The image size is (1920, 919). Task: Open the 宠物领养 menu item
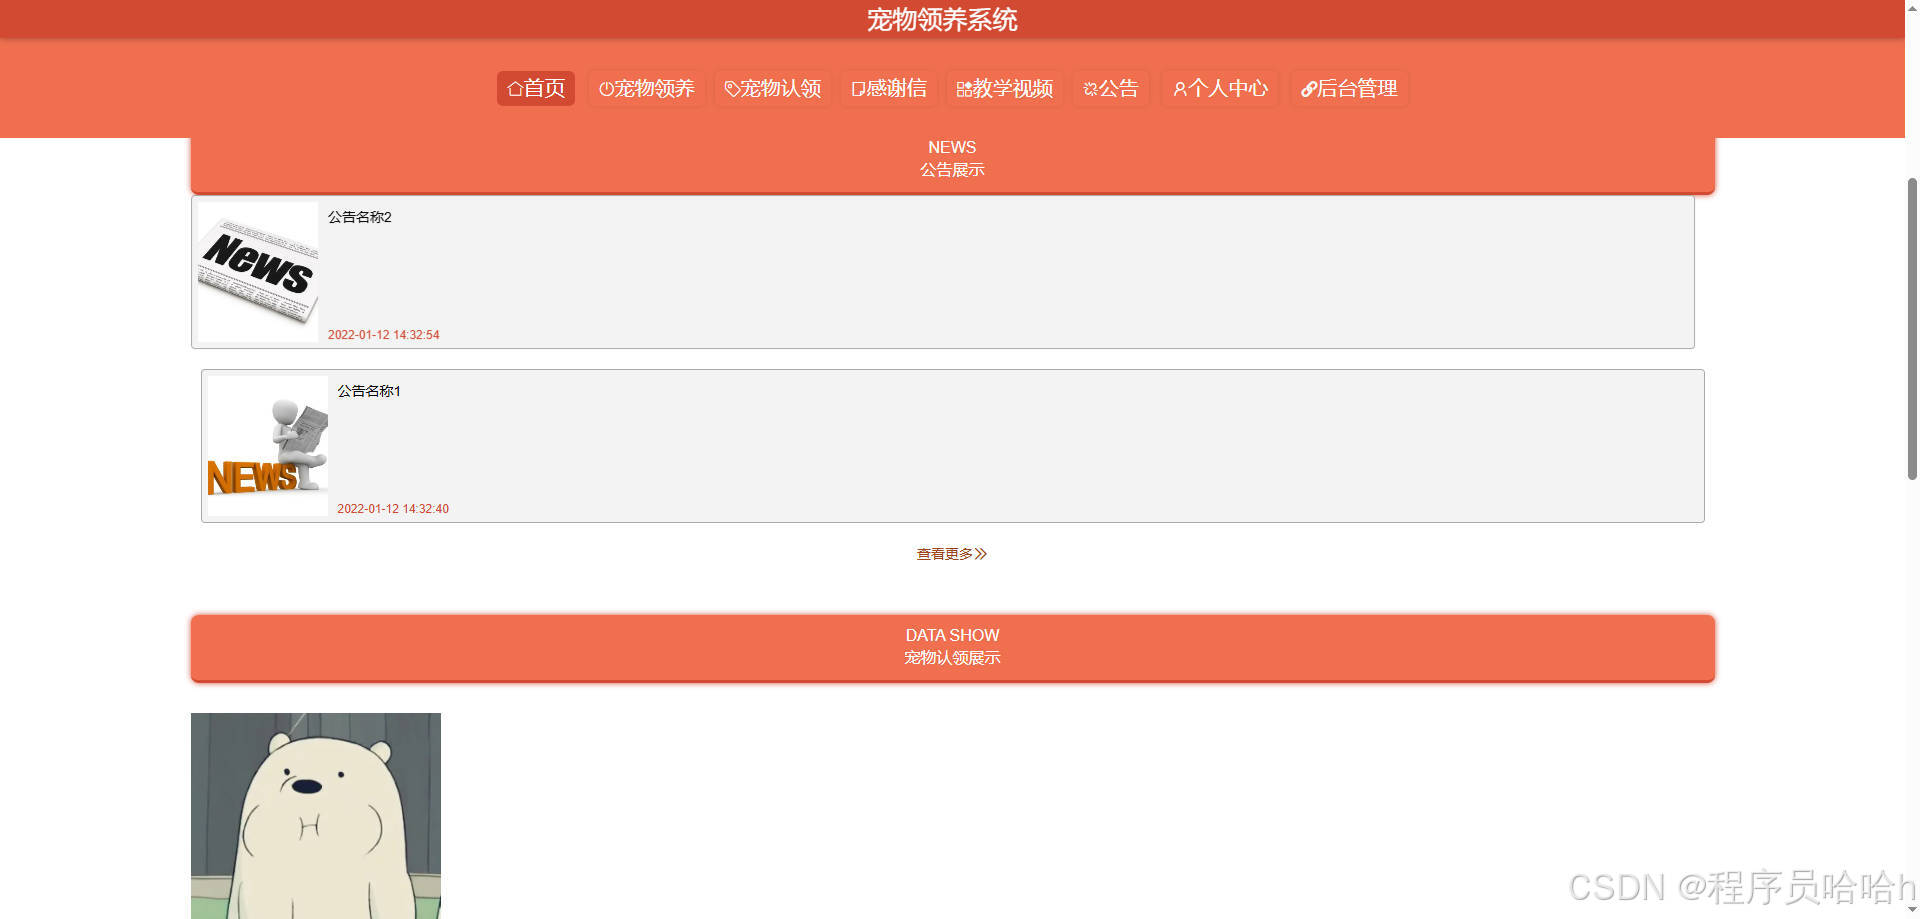647,88
